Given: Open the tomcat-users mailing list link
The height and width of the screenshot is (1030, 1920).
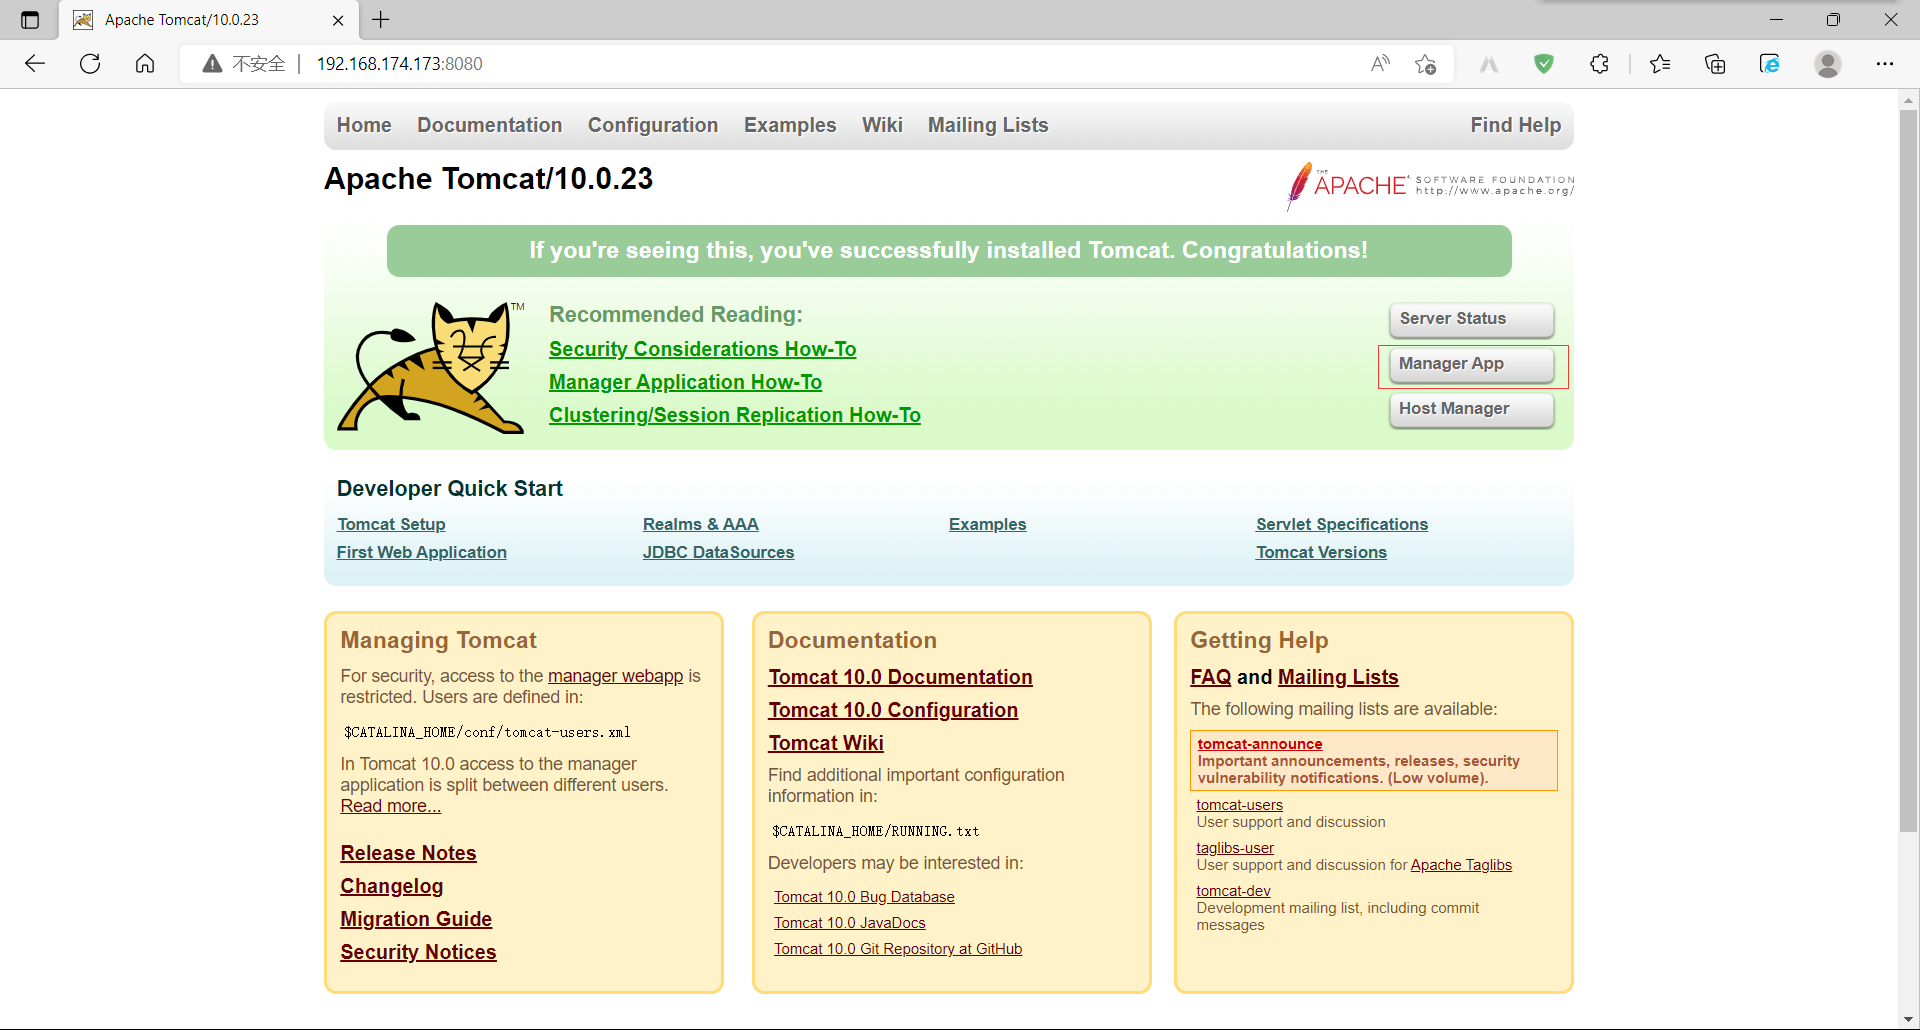Looking at the screenshot, I should pyautogui.click(x=1239, y=805).
